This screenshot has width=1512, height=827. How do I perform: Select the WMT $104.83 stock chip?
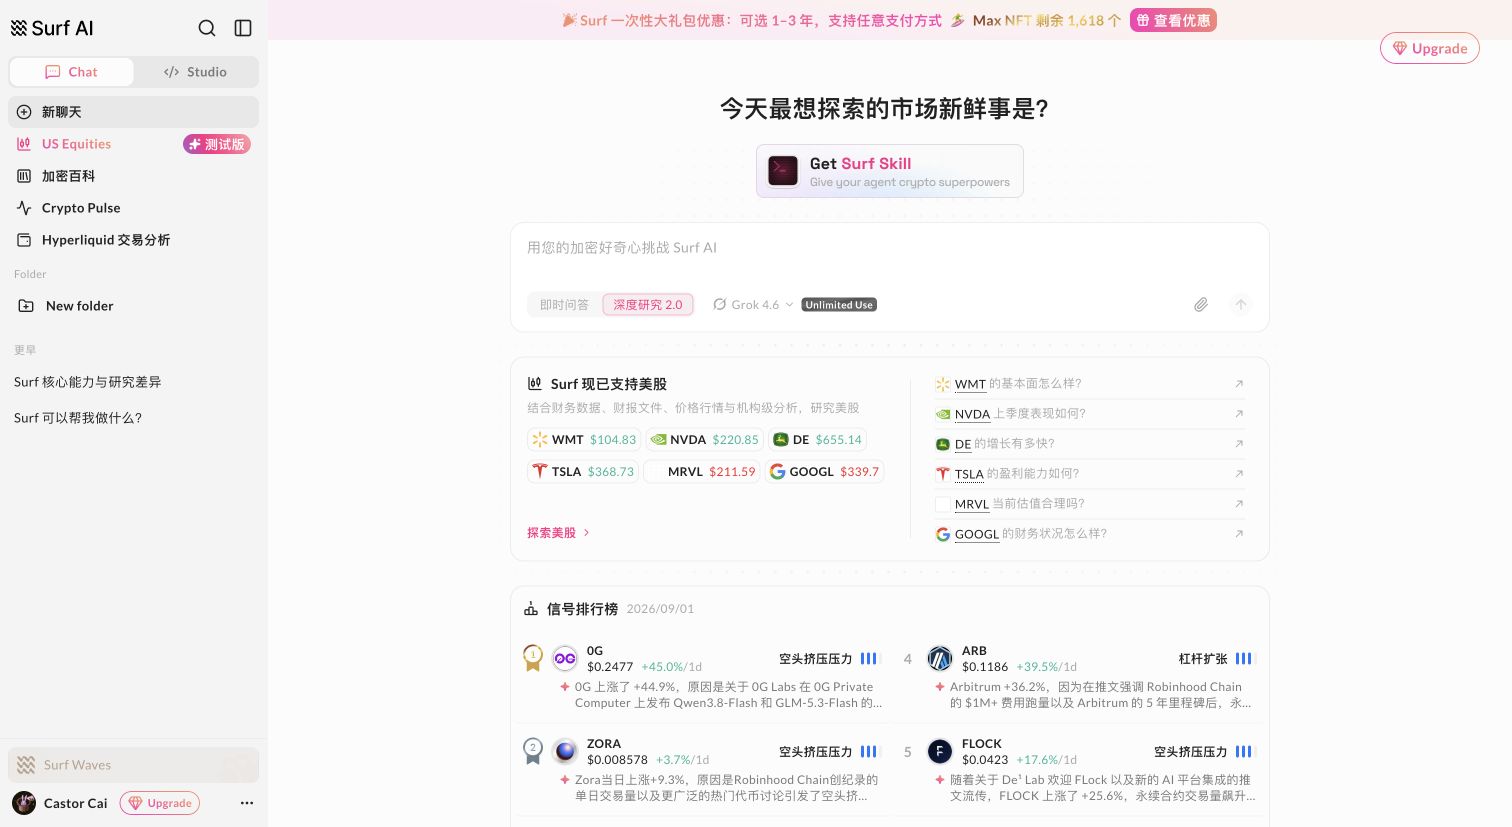point(584,440)
